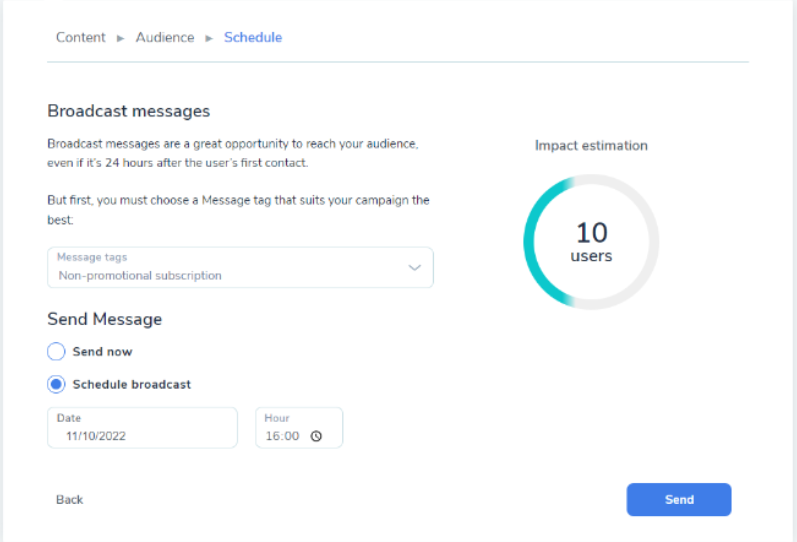Screen dimensions: 797x542
Task: Select the Schedule broadcast radio button
Action: [57, 384]
